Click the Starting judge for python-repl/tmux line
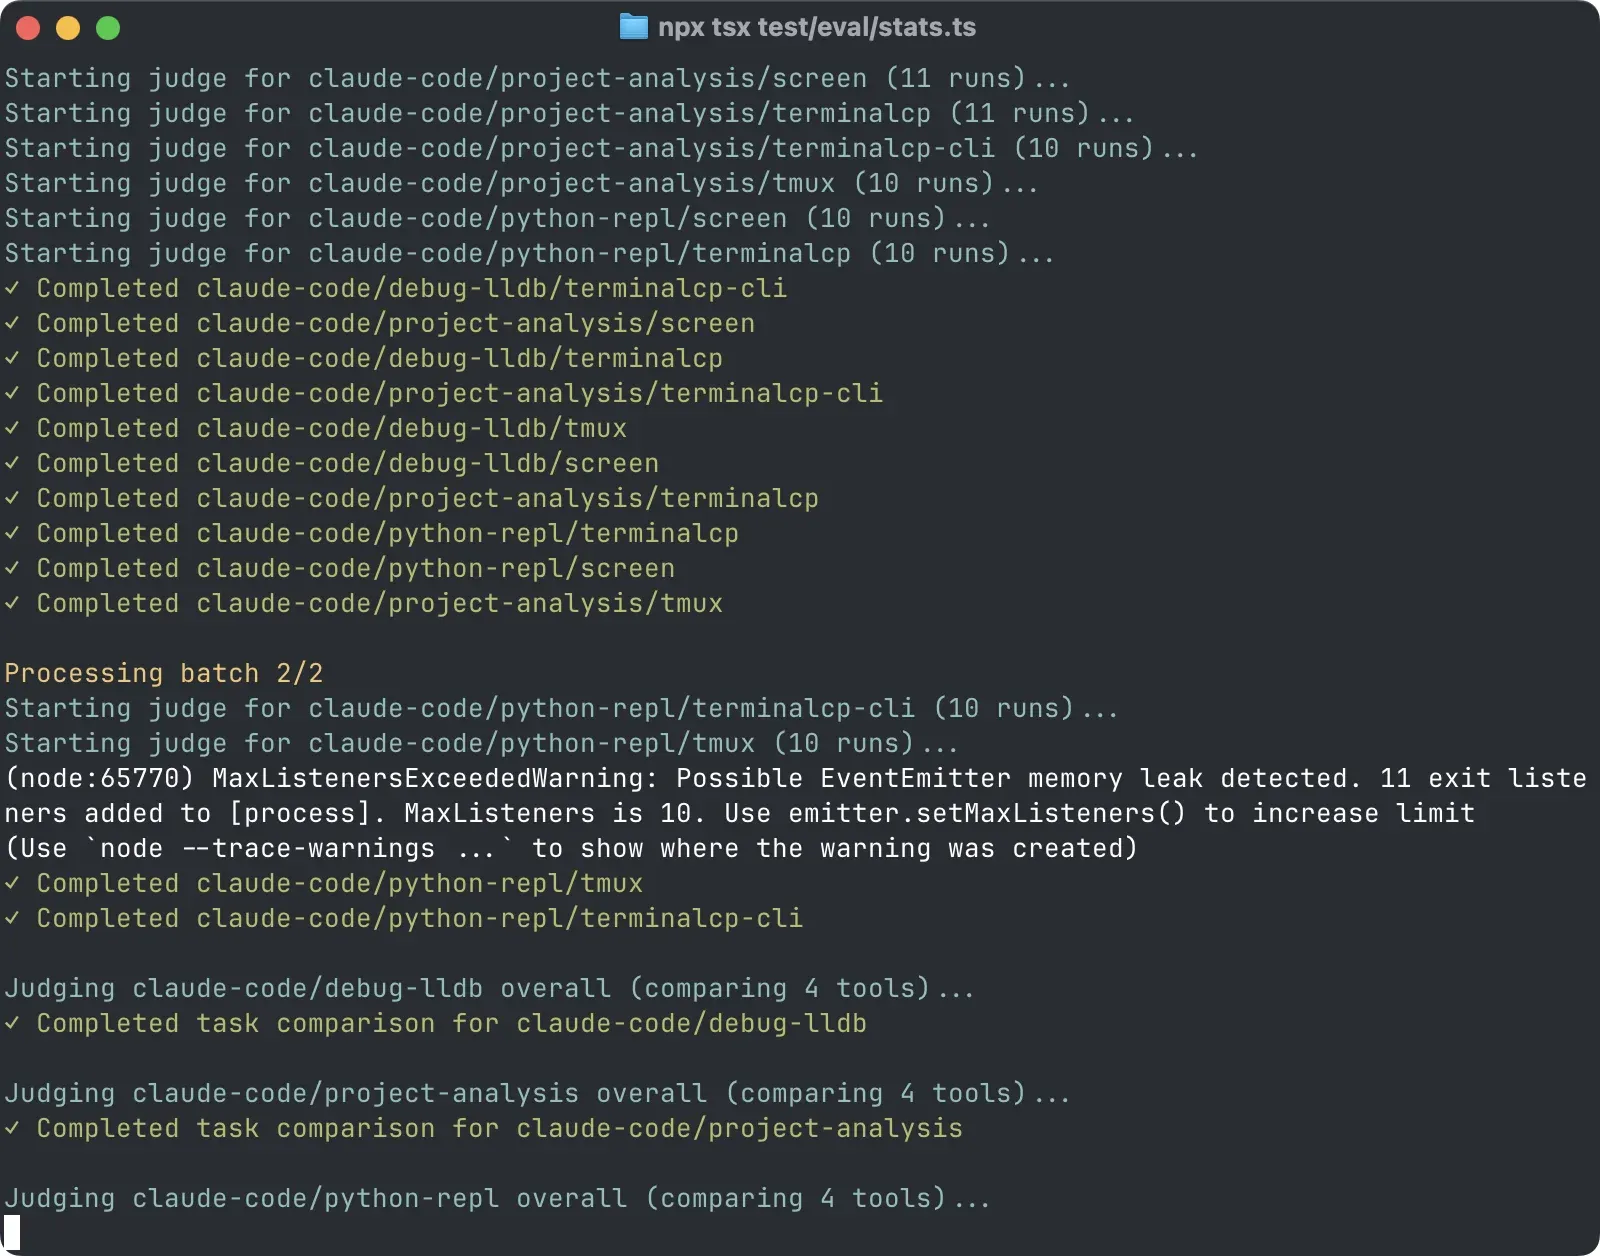 click(x=481, y=743)
